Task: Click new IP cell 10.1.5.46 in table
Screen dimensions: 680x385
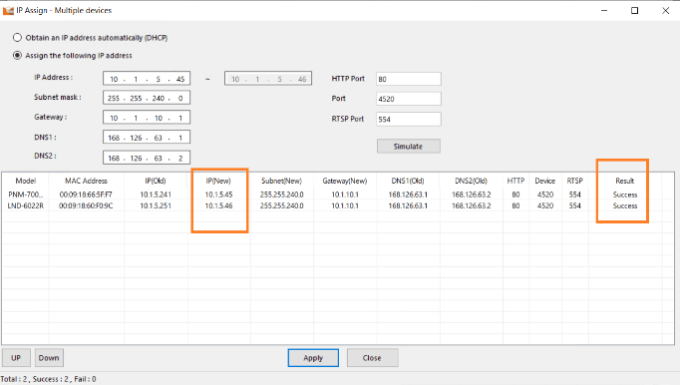Action: (x=219, y=206)
